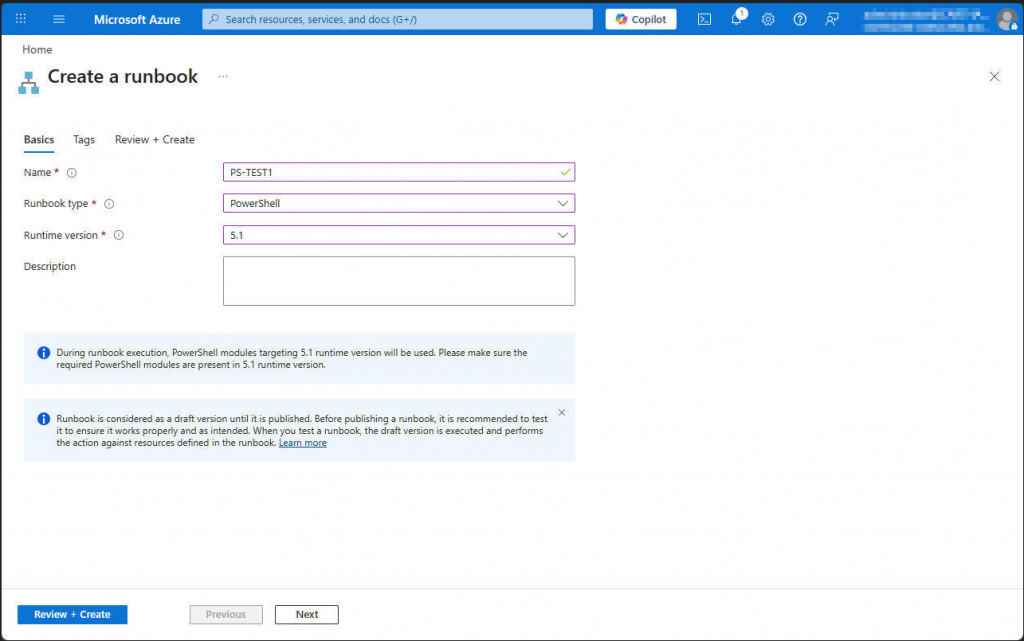Image resolution: width=1024 pixels, height=641 pixels.
Task: Click the Review + Create button
Action: [72, 614]
